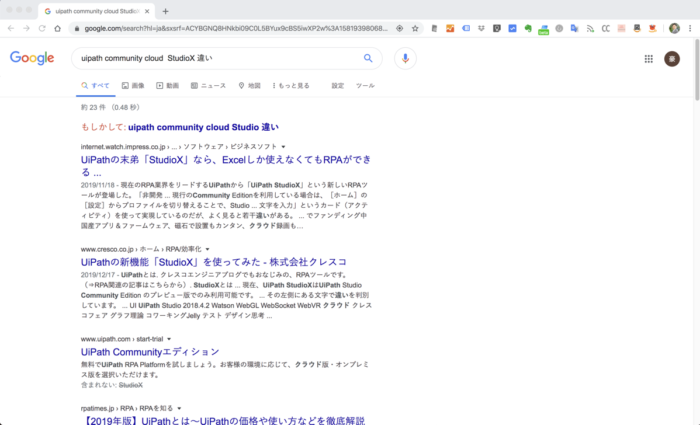This screenshot has width=700, height=425.
Task: Click the strikethrough StudioX missing-term text
Action: pyautogui.click(x=131, y=385)
